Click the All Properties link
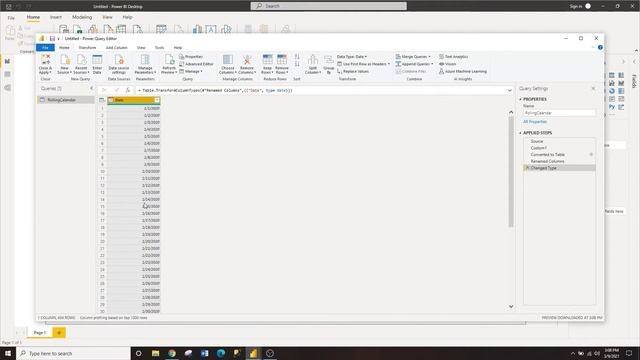The image size is (640, 360). [535, 122]
